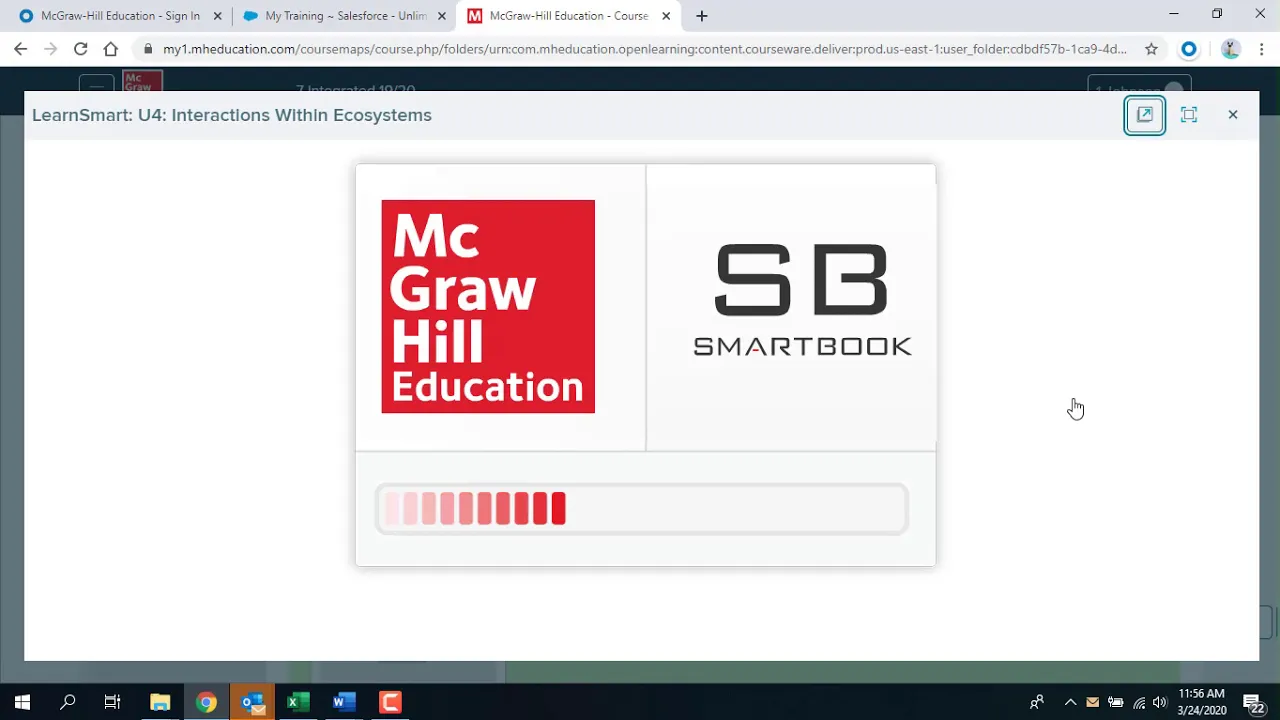This screenshot has width=1280, height=720.
Task: Go to the browser home page
Action: (x=111, y=49)
